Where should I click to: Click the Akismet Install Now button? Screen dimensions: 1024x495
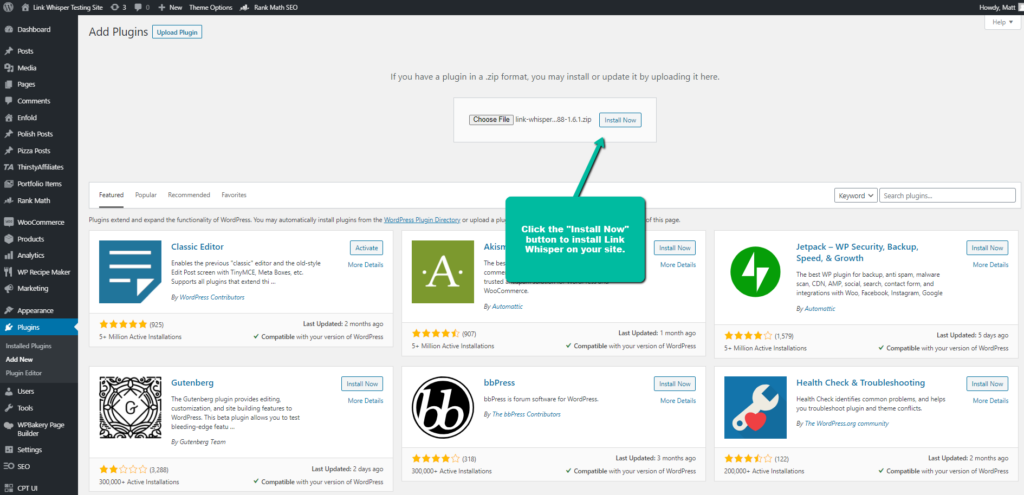(x=675, y=248)
